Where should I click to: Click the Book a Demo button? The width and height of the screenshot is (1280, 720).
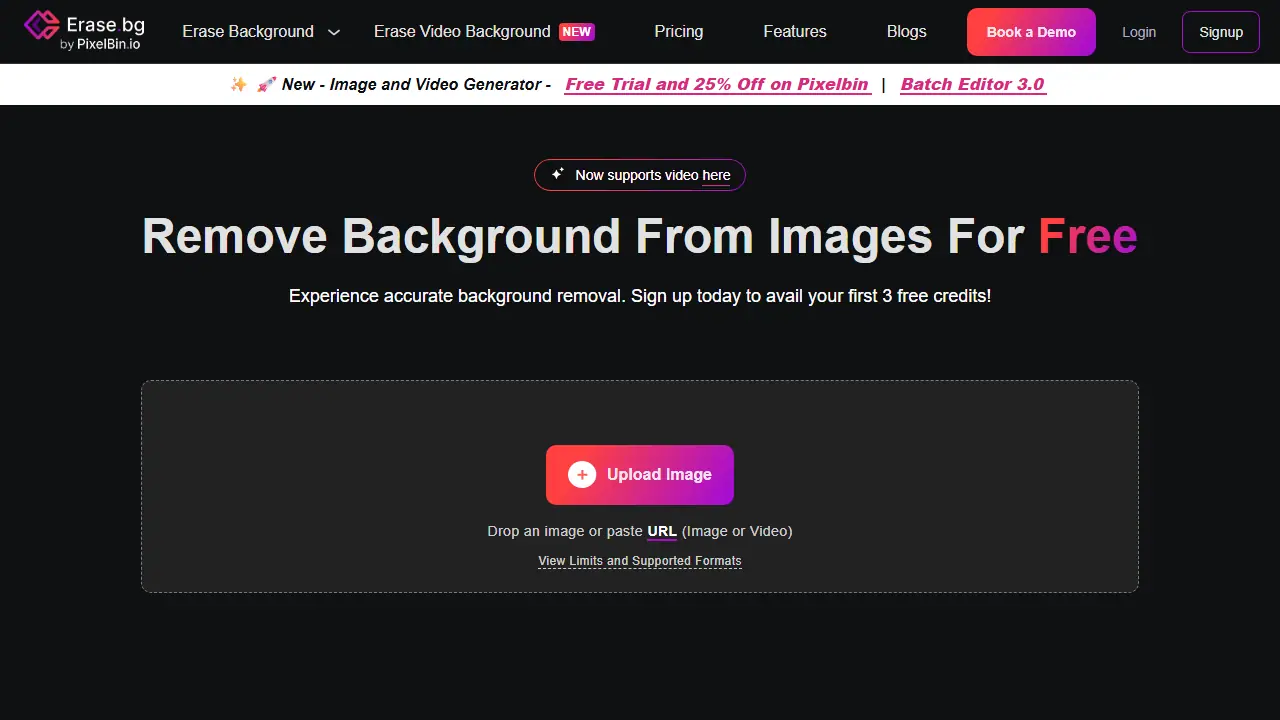(x=1031, y=32)
